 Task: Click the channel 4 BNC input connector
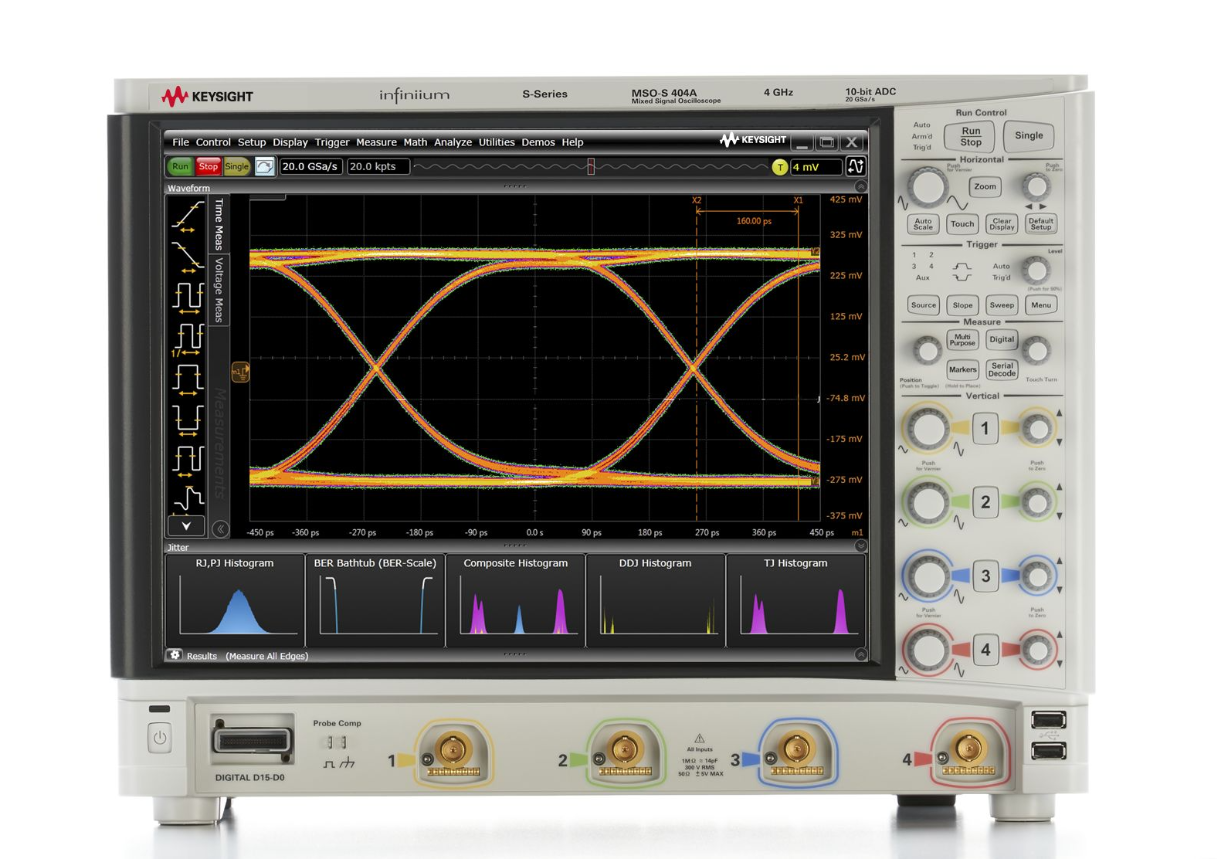point(967,748)
